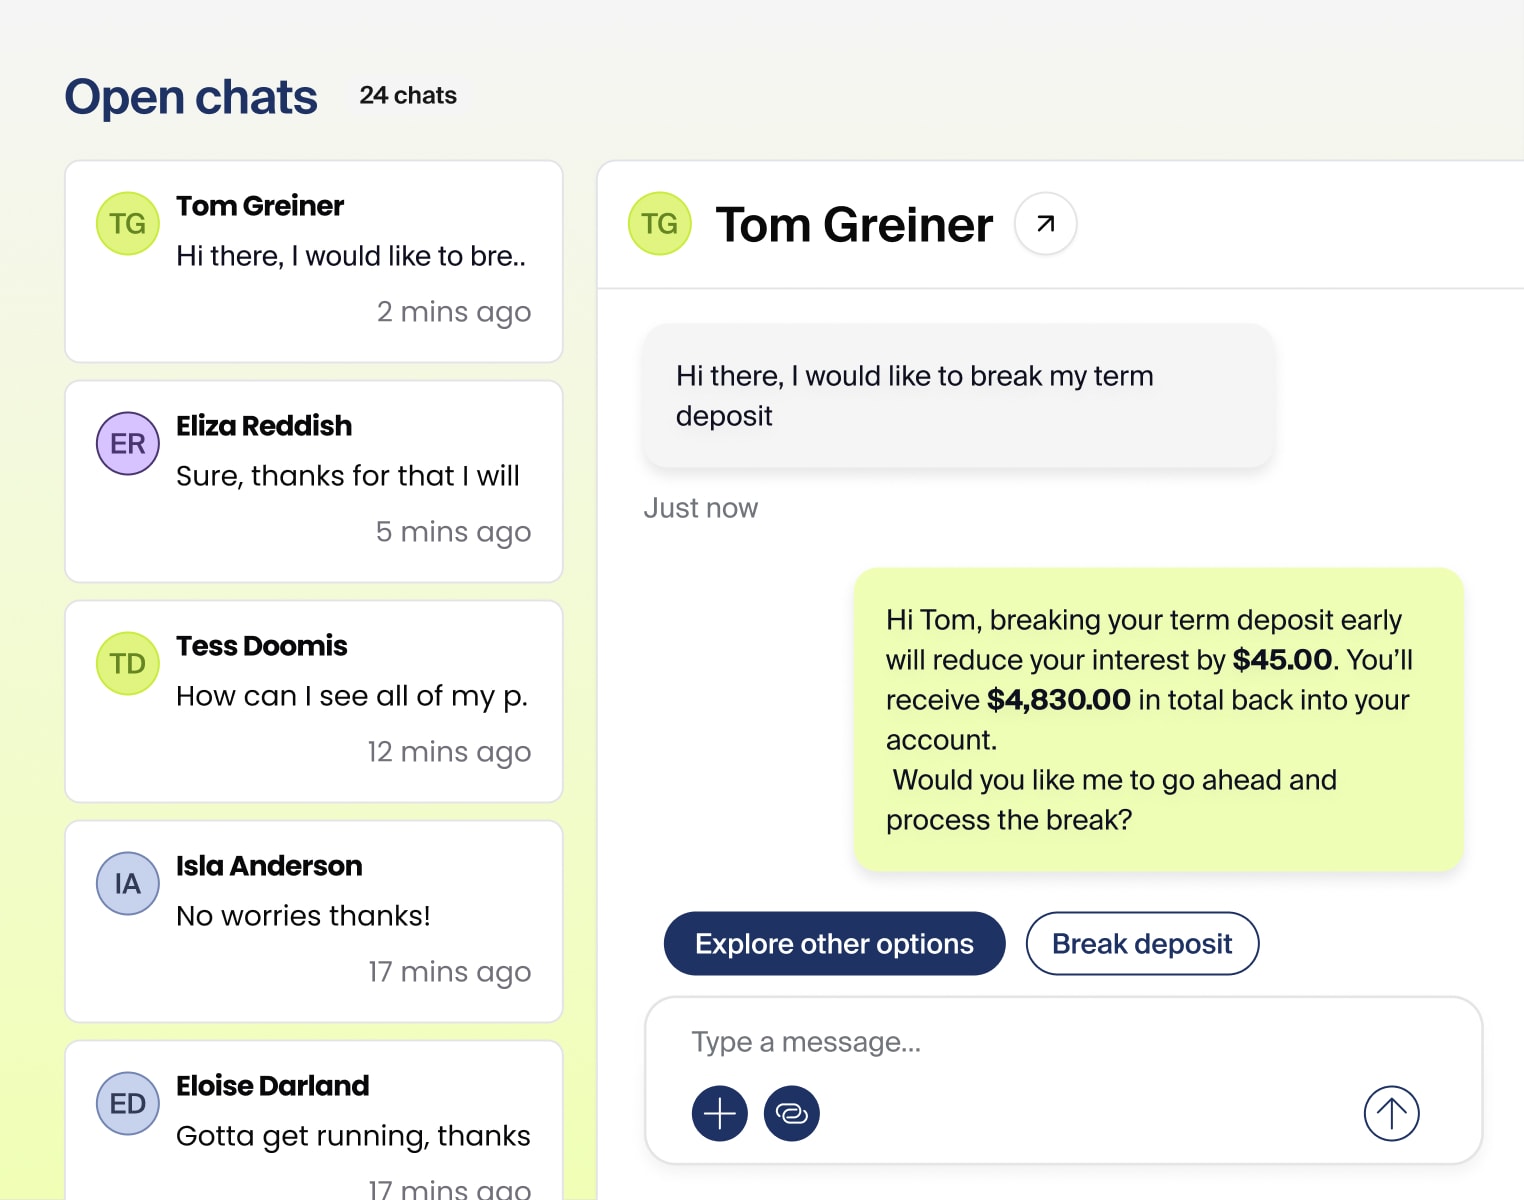Image resolution: width=1524 pixels, height=1200 pixels.
Task: Click the 24 chats counter label
Action: tap(408, 96)
